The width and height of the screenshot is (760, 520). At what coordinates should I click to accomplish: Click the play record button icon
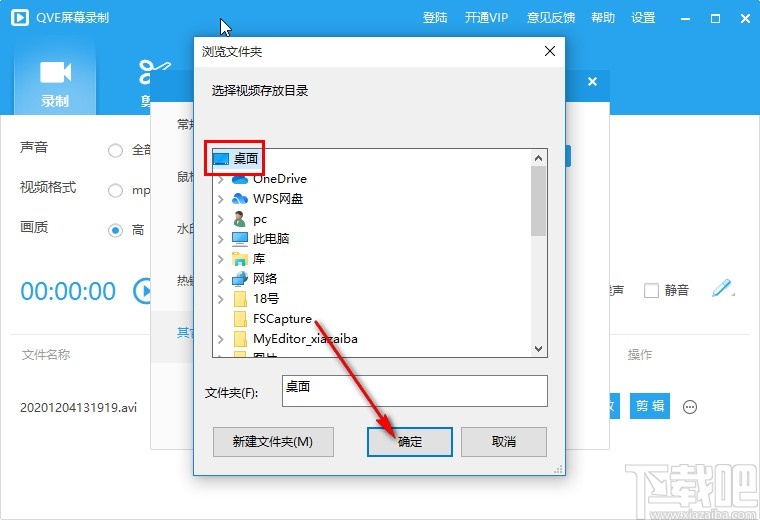click(x=142, y=291)
